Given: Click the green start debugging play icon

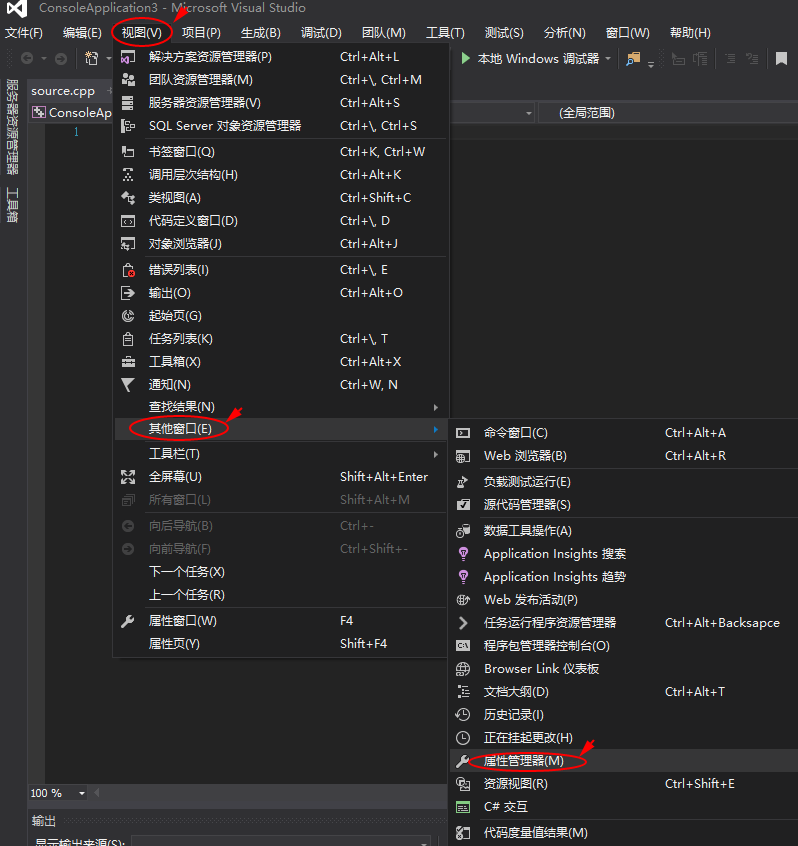Looking at the screenshot, I should [x=466, y=59].
